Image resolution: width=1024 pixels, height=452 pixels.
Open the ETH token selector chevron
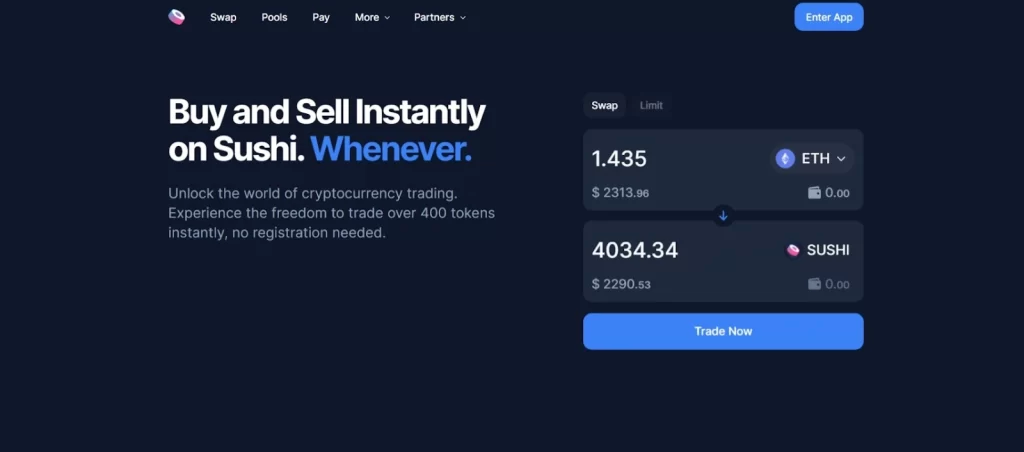841,159
